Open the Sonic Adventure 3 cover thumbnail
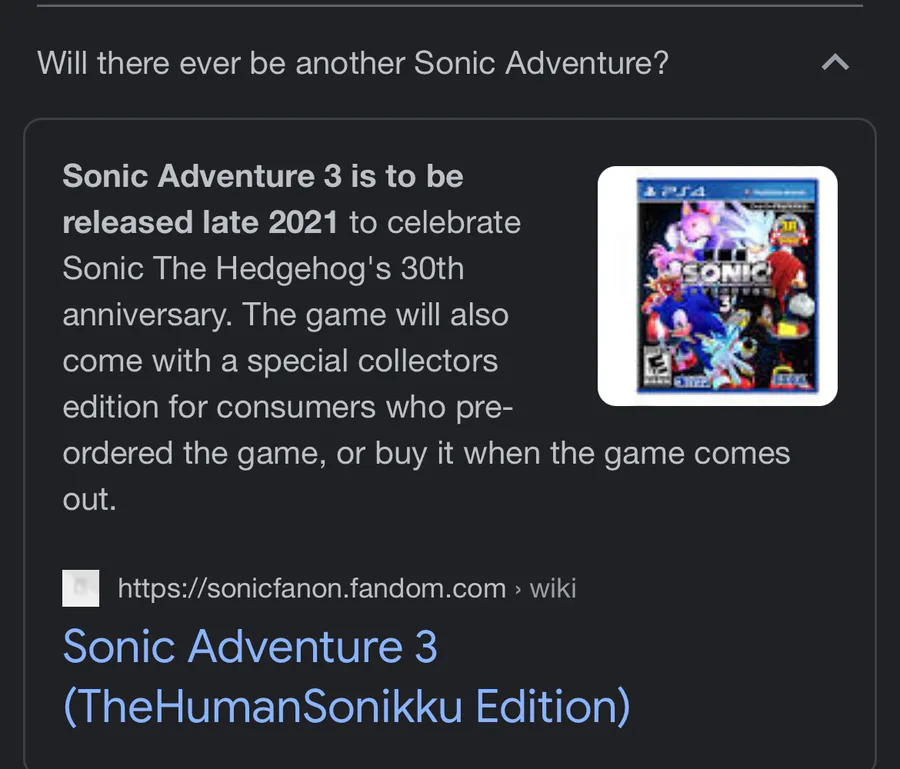The width and height of the screenshot is (900, 769). (717, 286)
